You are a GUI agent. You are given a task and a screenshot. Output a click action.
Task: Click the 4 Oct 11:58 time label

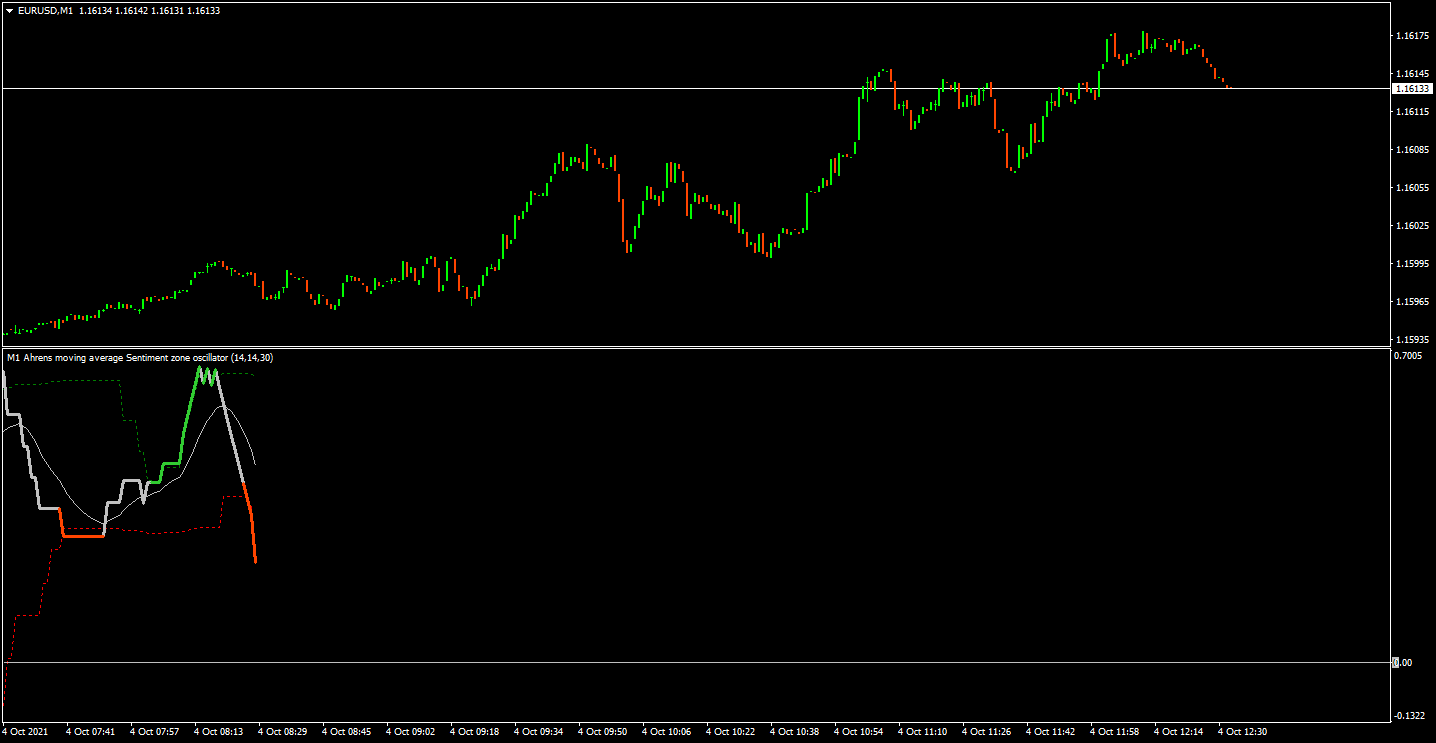[1115, 732]
